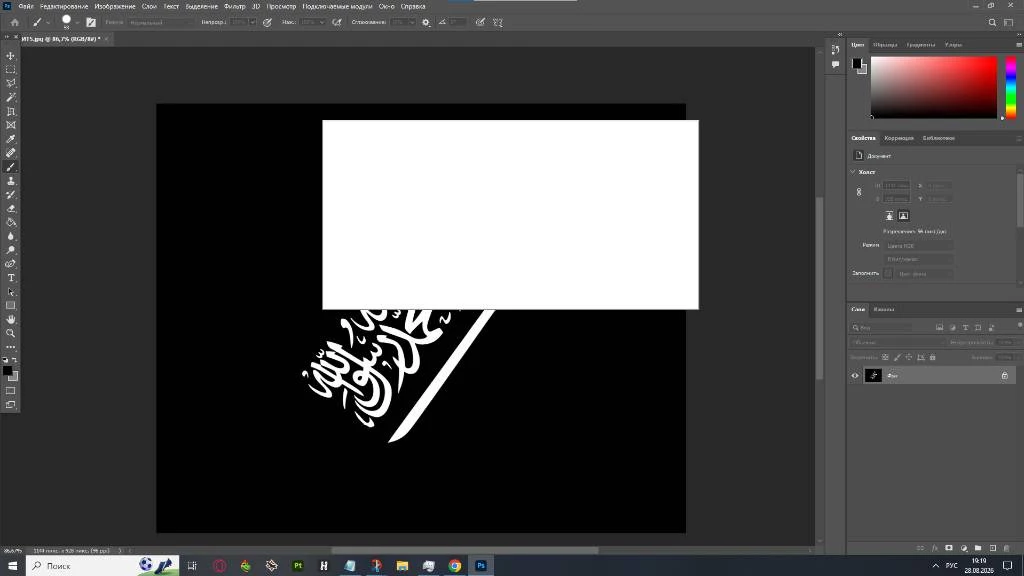This screenshot has width=1024, height=576.
Task: Select the Brush tool in the tools panel
Action: coord(10,167)
